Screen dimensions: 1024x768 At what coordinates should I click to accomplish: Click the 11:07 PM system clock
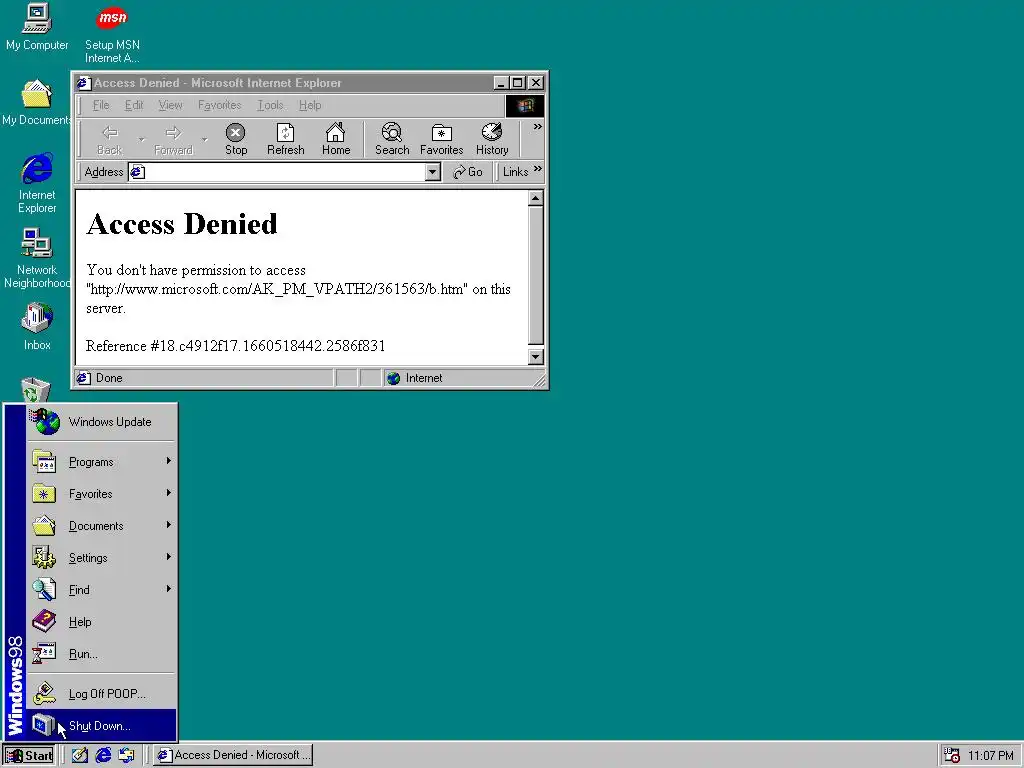991,756
